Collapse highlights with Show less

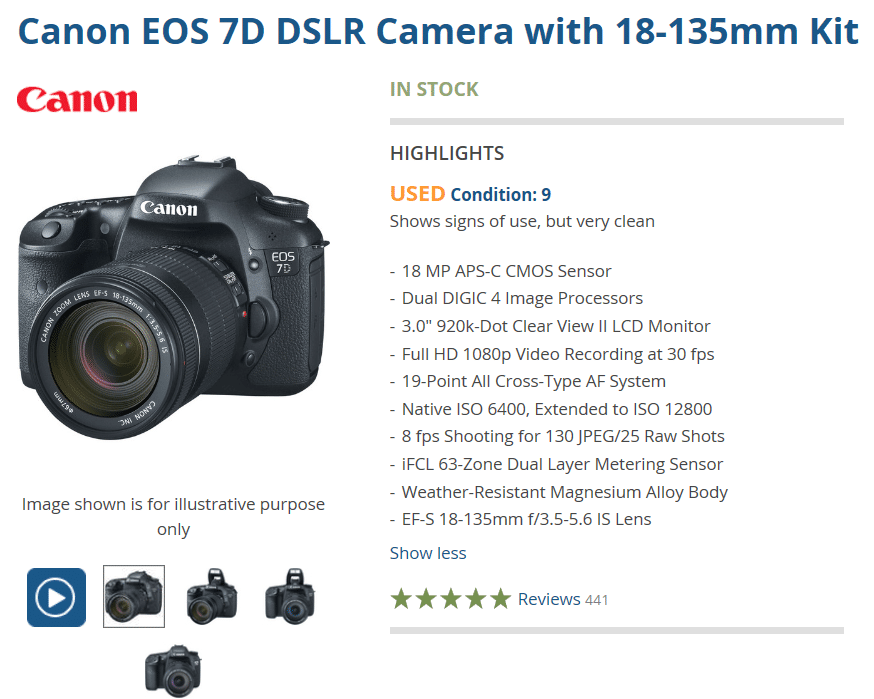point(428,553)
